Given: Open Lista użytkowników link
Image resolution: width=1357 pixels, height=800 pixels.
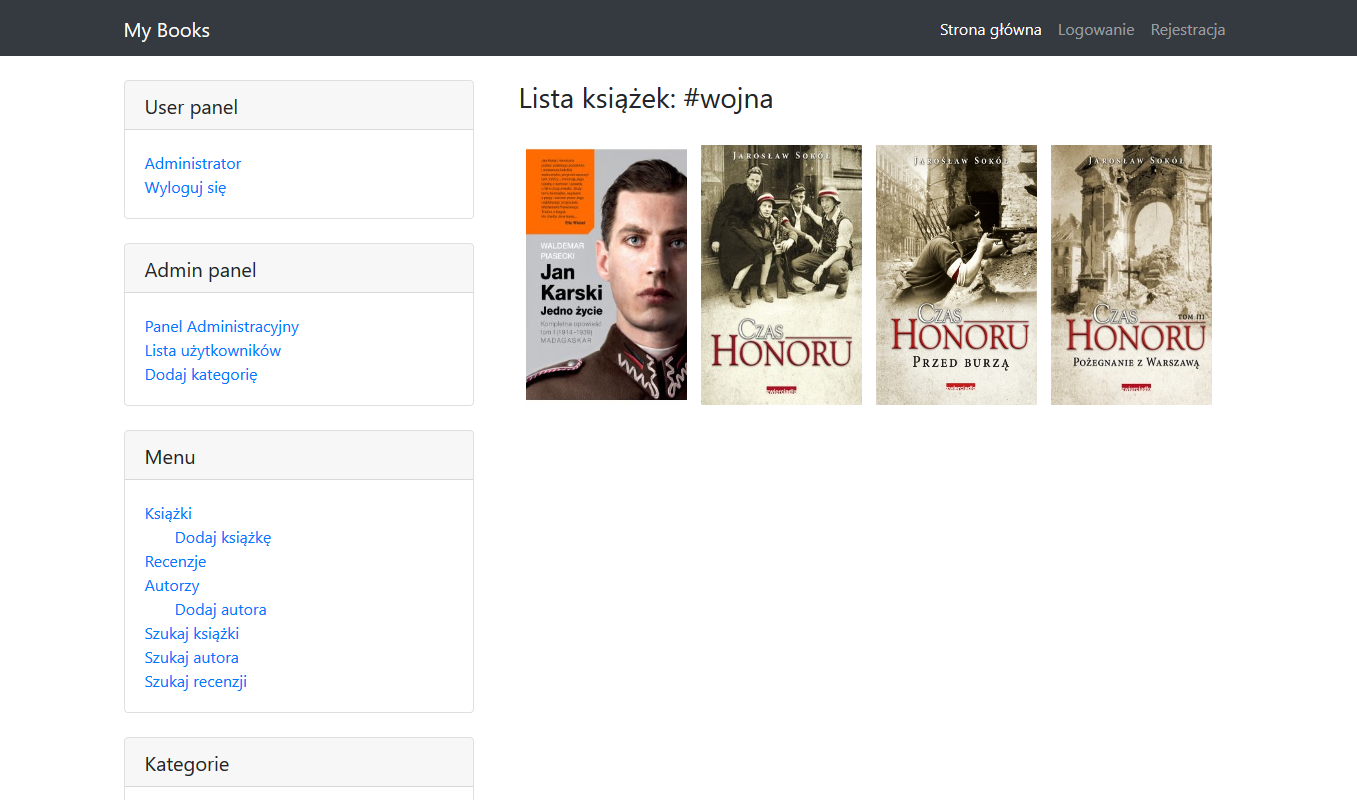Looking at the screenshot, I should (213, 350).
